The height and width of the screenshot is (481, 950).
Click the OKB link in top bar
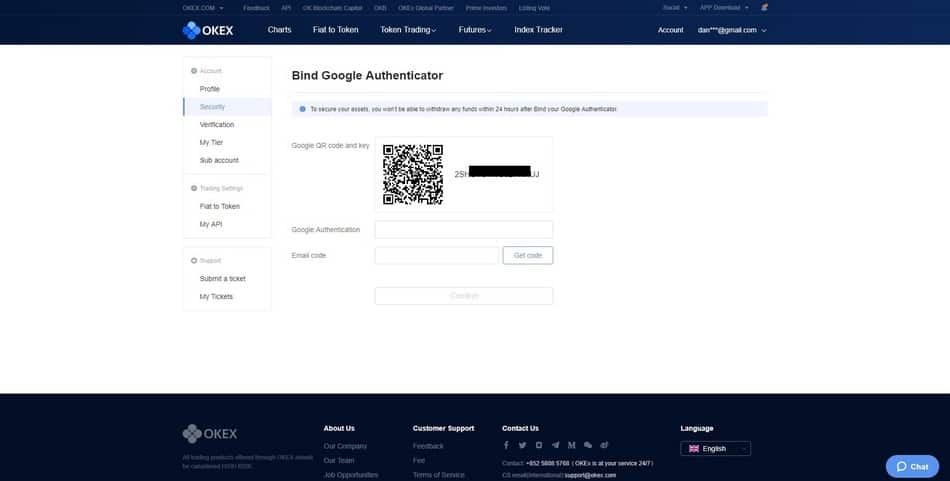pos(380,8)
